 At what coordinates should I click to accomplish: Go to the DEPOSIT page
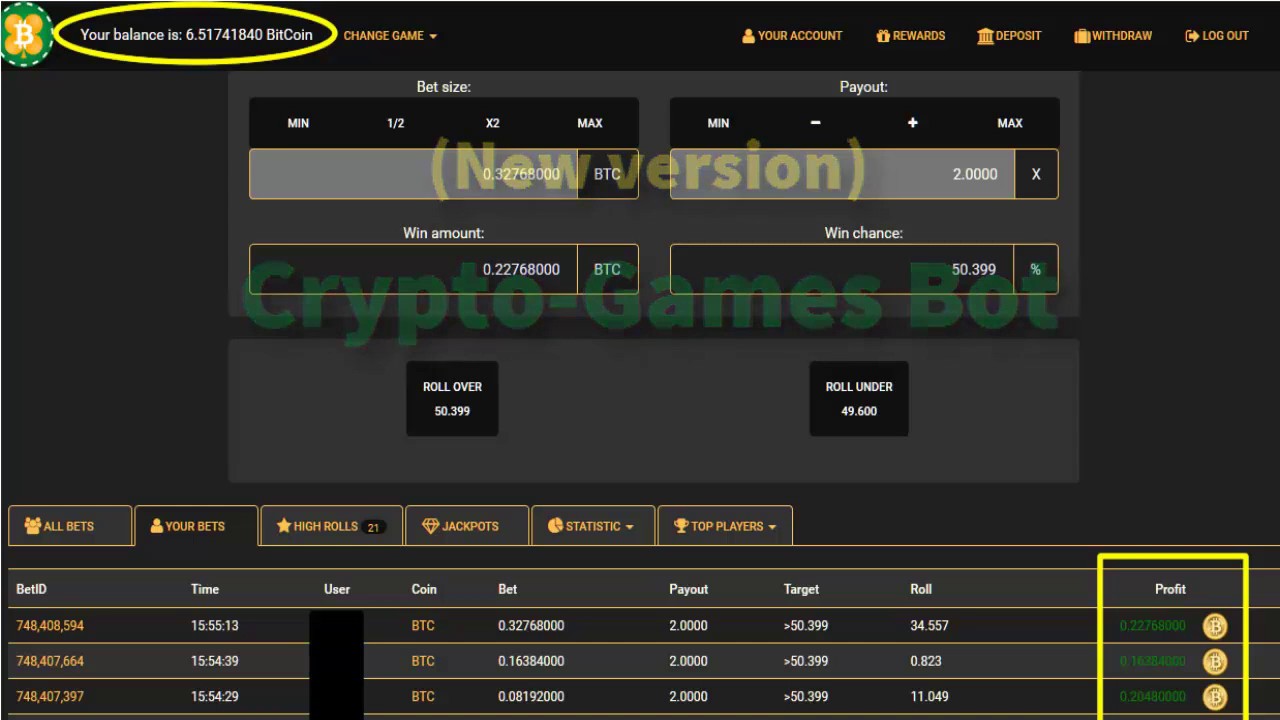coord(1009,35)
